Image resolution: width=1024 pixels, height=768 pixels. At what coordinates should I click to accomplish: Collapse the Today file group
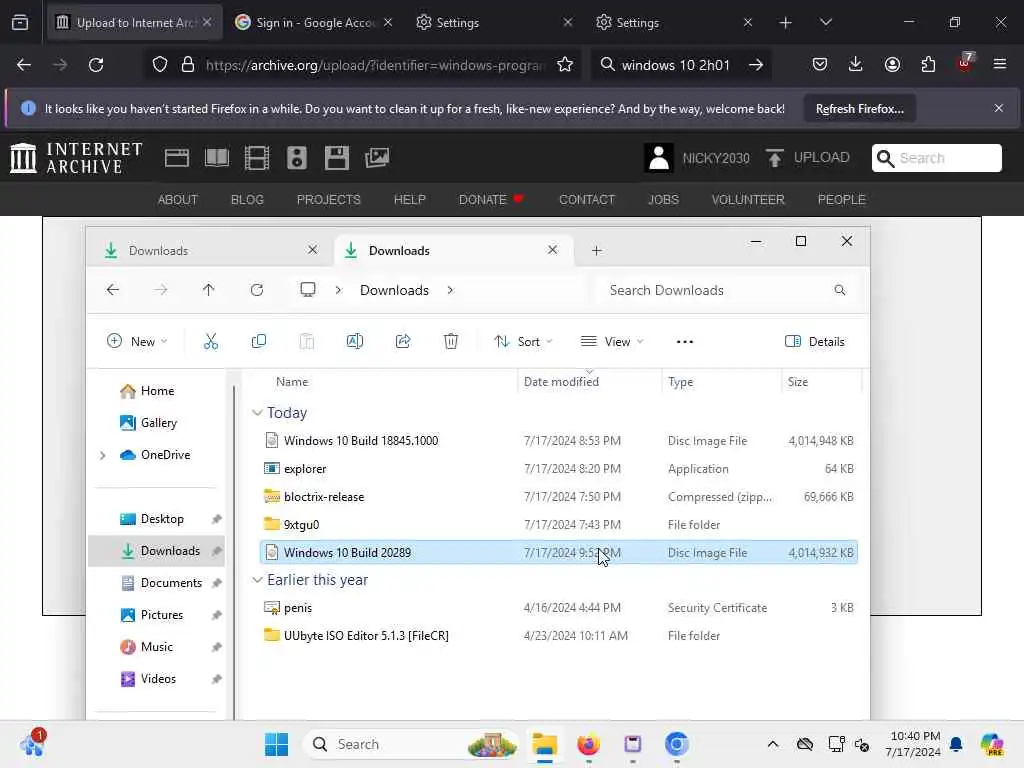point(257,413)
